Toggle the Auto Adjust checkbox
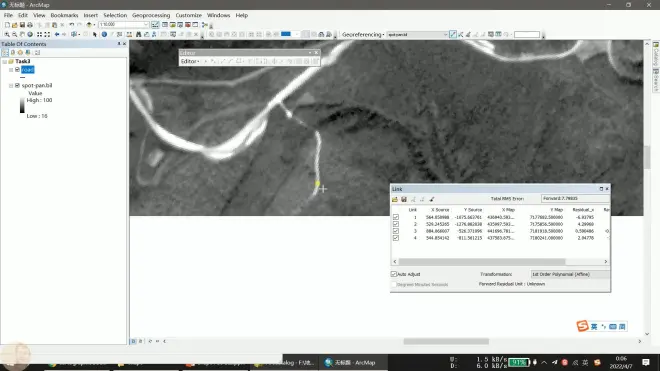660x371 pixels. [x=394, y=274]
